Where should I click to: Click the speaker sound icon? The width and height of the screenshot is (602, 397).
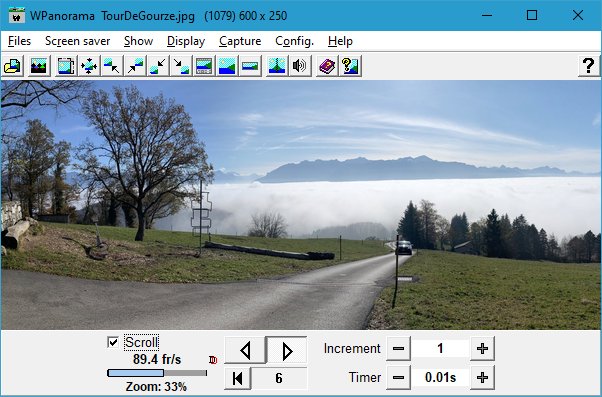[x=300, y=66]
